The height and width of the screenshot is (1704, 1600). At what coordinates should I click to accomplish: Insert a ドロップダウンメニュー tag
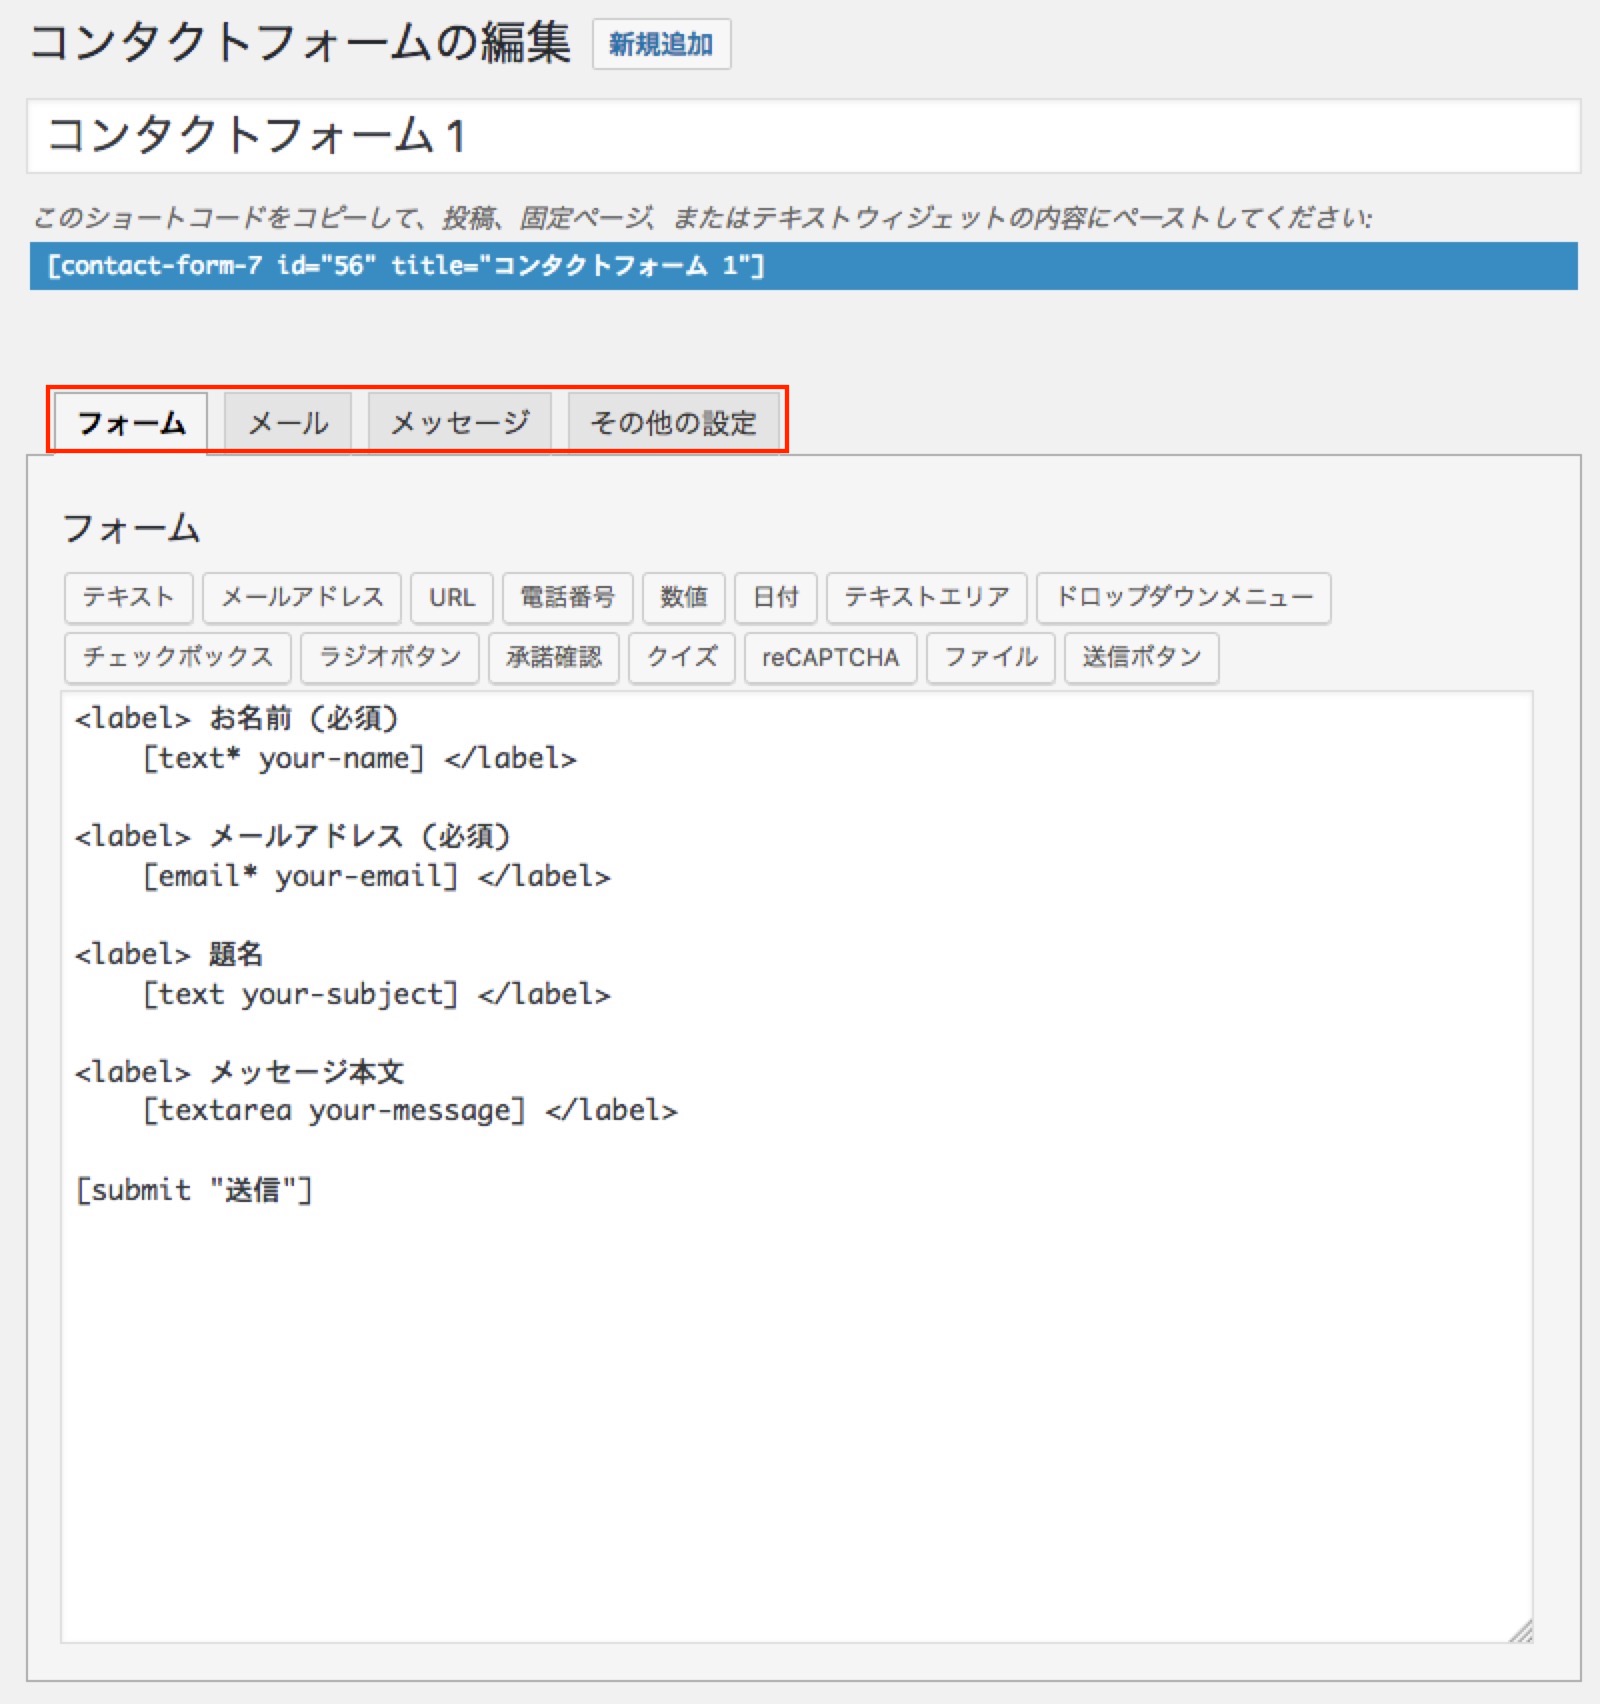[x=1184, y=598]
